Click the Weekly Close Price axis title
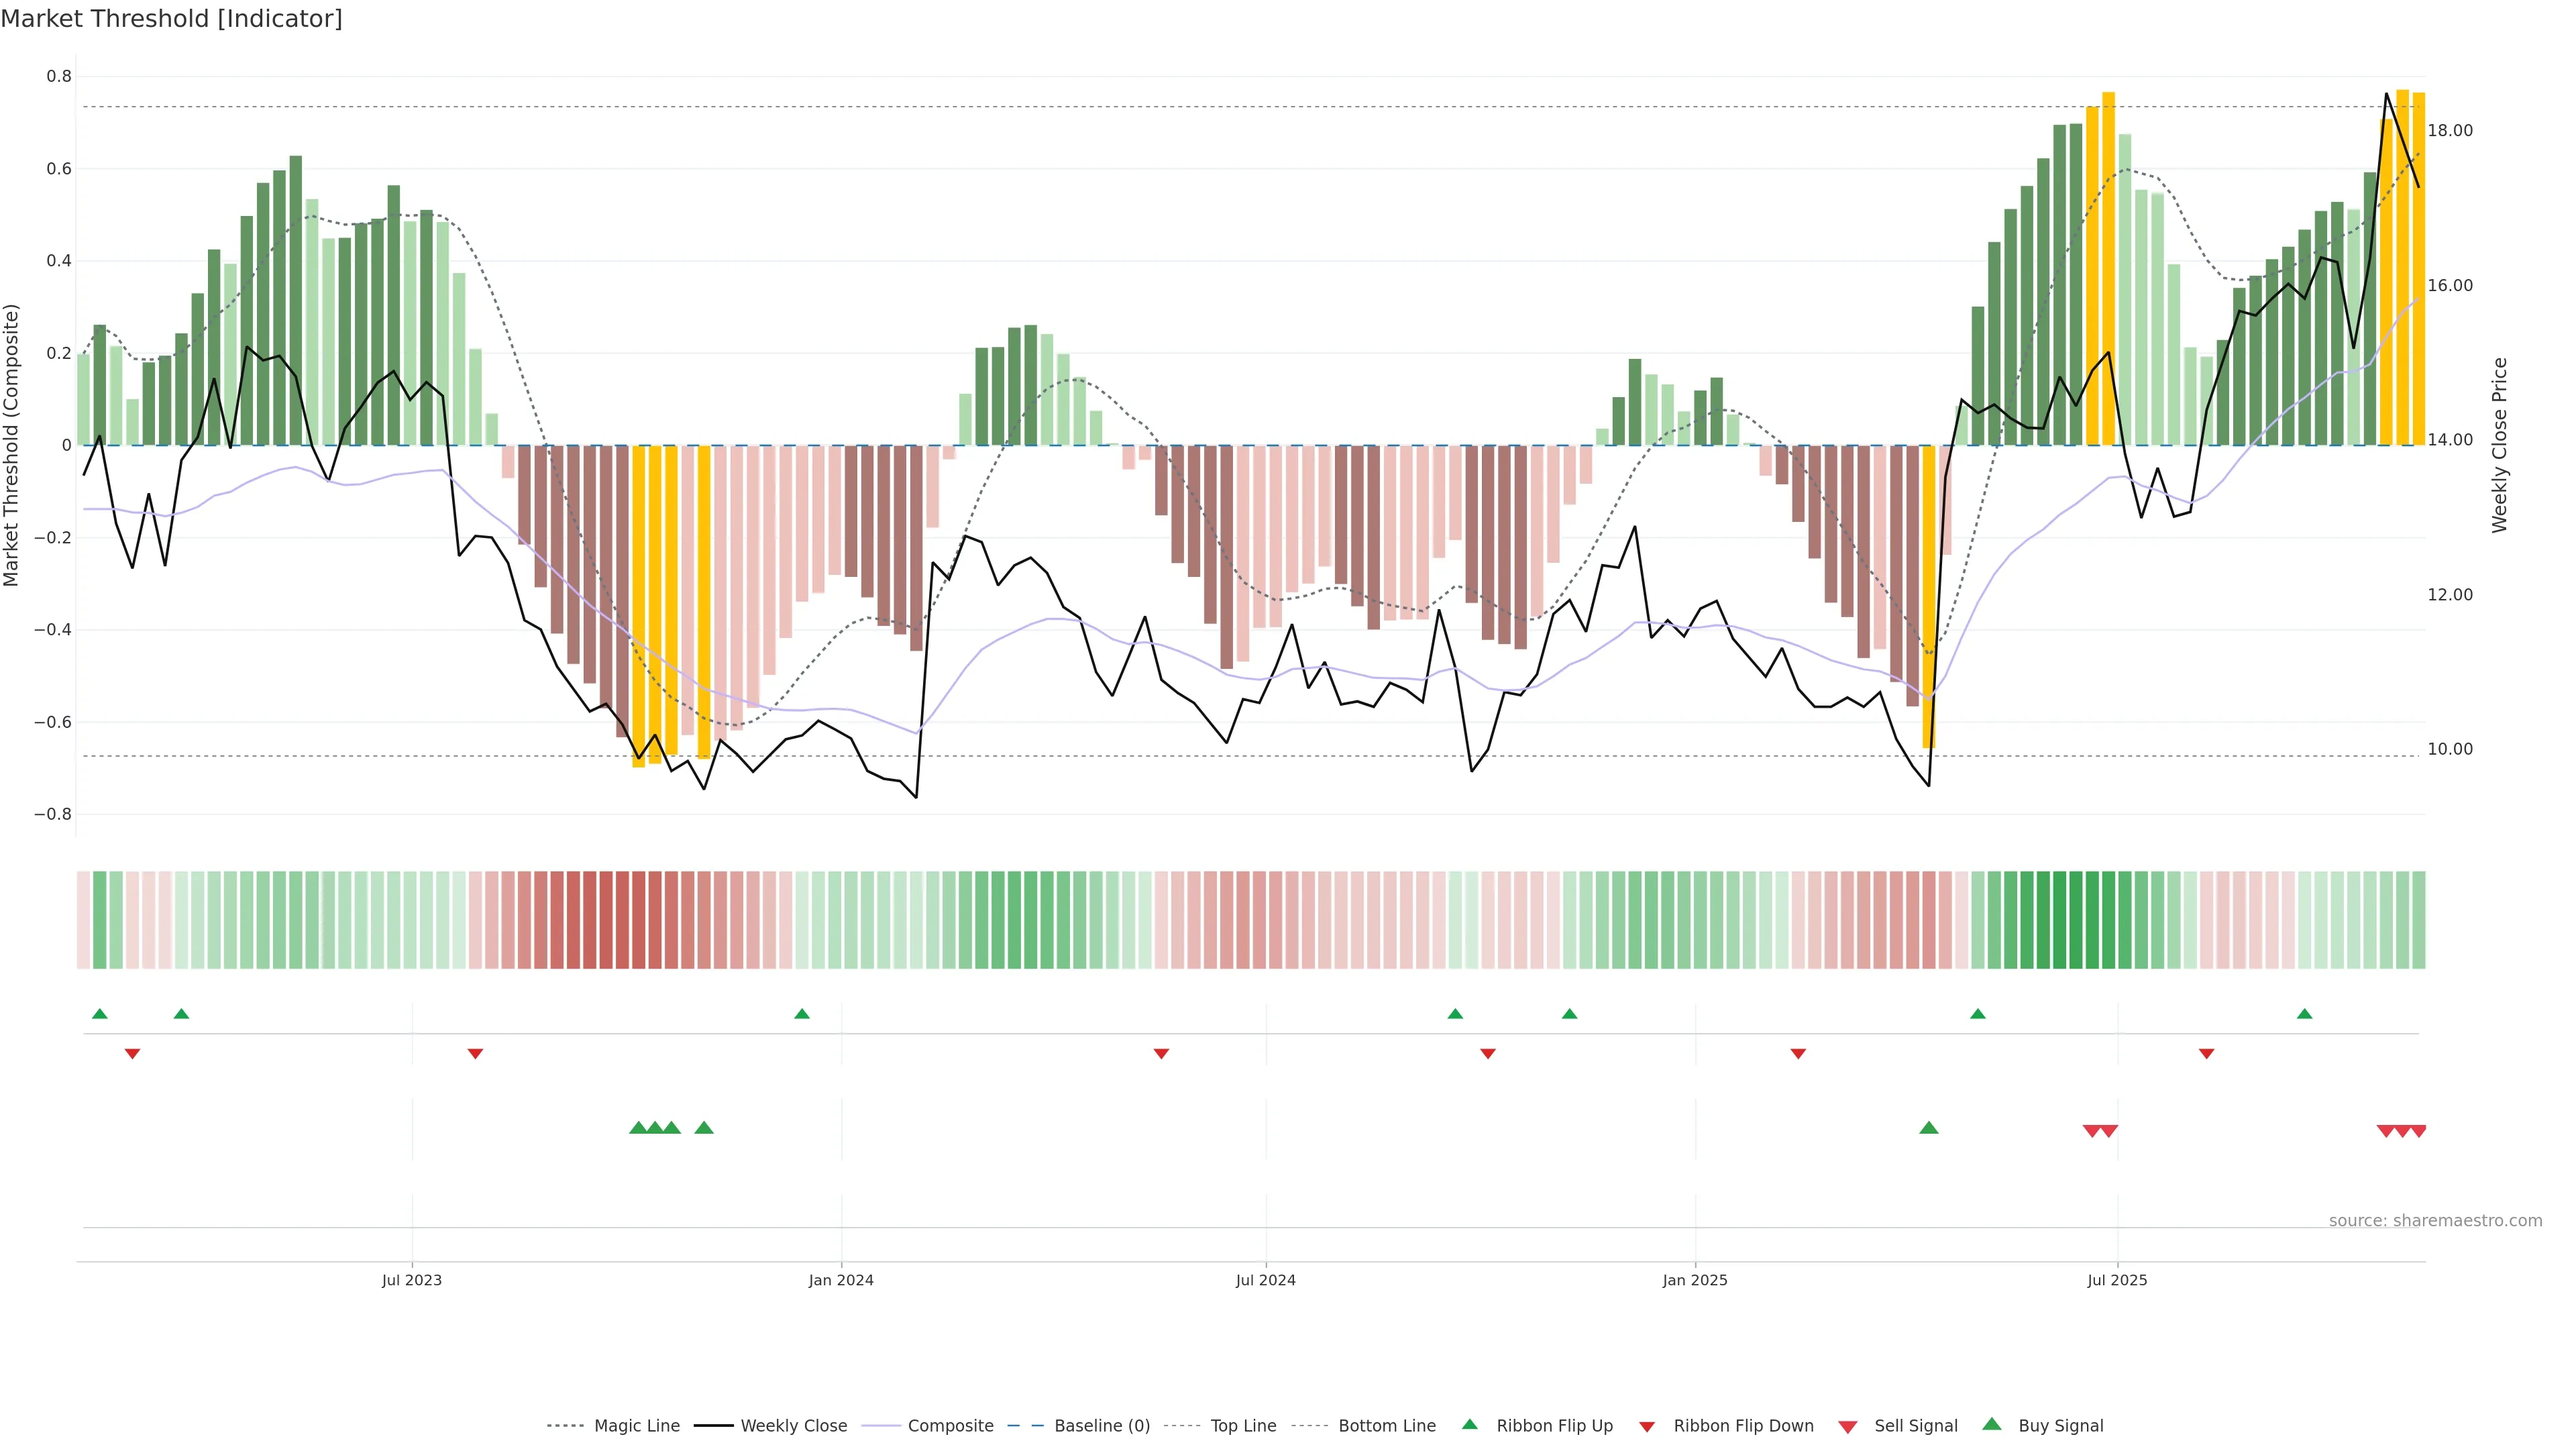Image resolution: width=2576 pixels, height=1449 pixels. point(2500,445)
